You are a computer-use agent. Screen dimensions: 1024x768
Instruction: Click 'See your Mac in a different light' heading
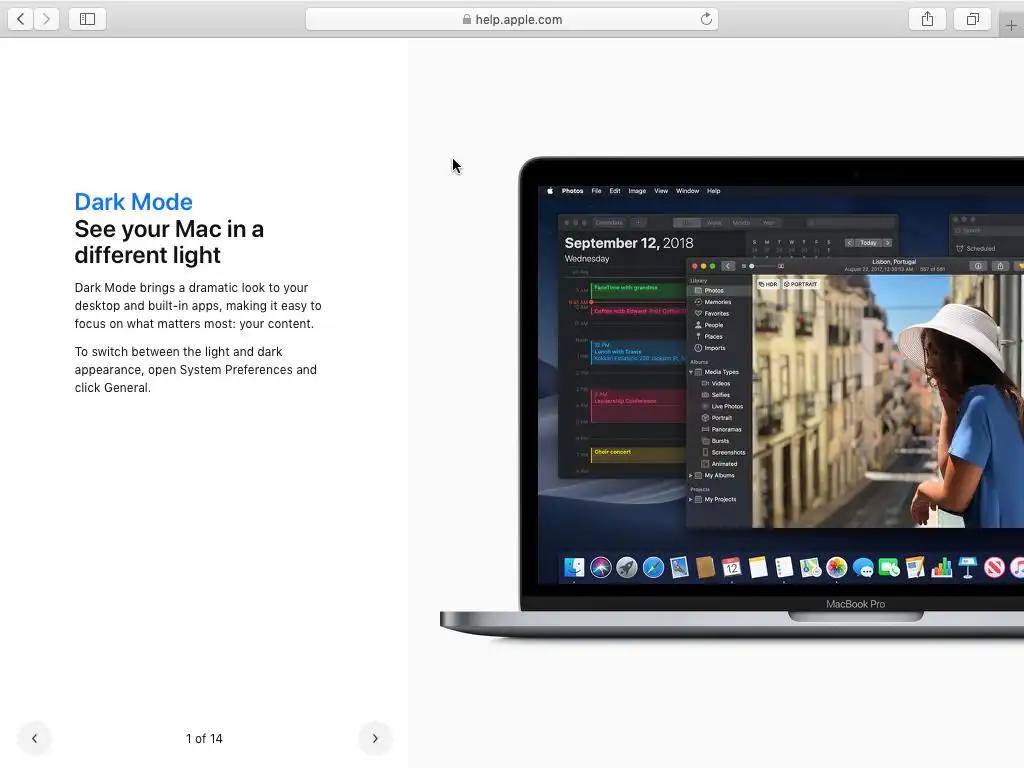[169, 242]
